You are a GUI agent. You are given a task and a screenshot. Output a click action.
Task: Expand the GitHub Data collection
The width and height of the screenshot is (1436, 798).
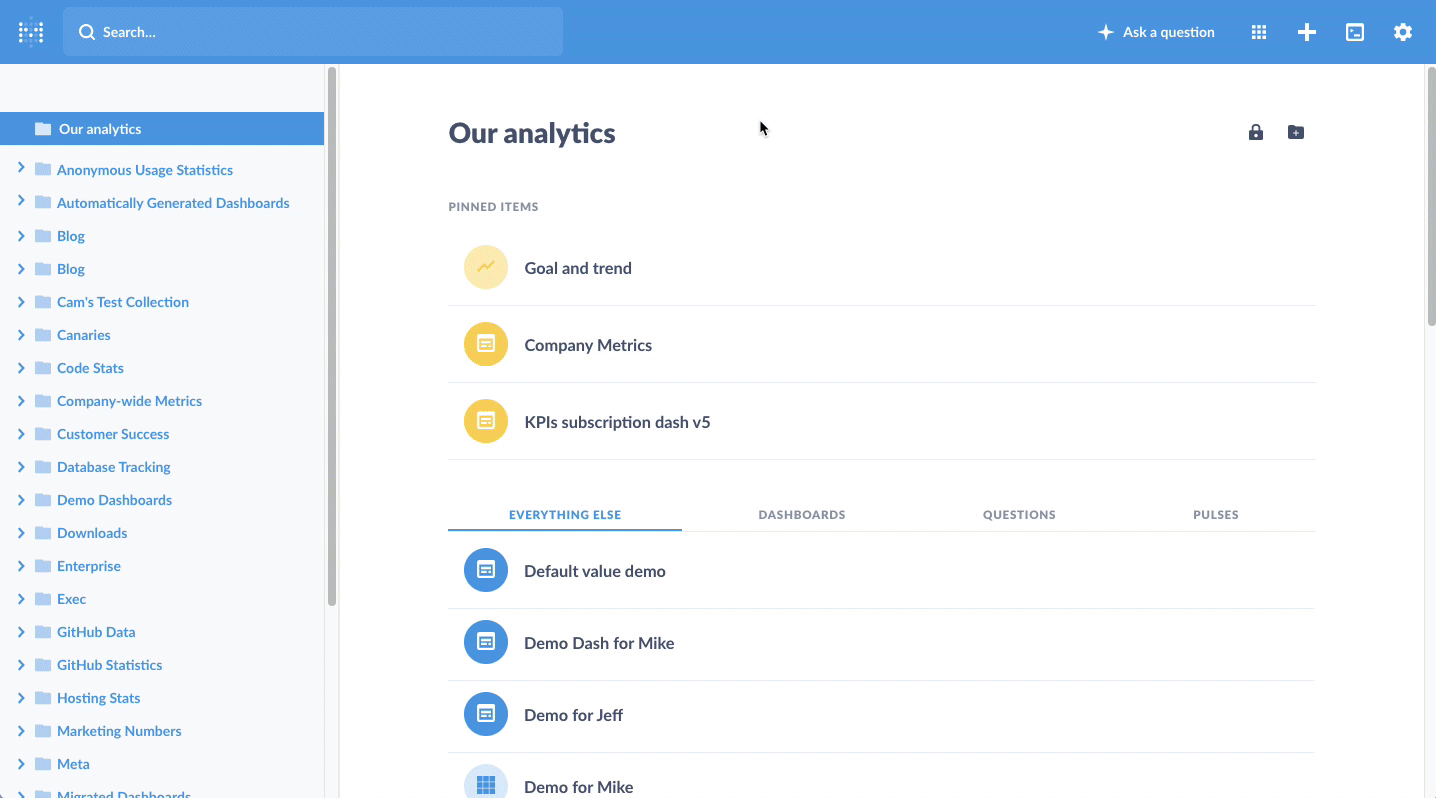click(22, 631)
